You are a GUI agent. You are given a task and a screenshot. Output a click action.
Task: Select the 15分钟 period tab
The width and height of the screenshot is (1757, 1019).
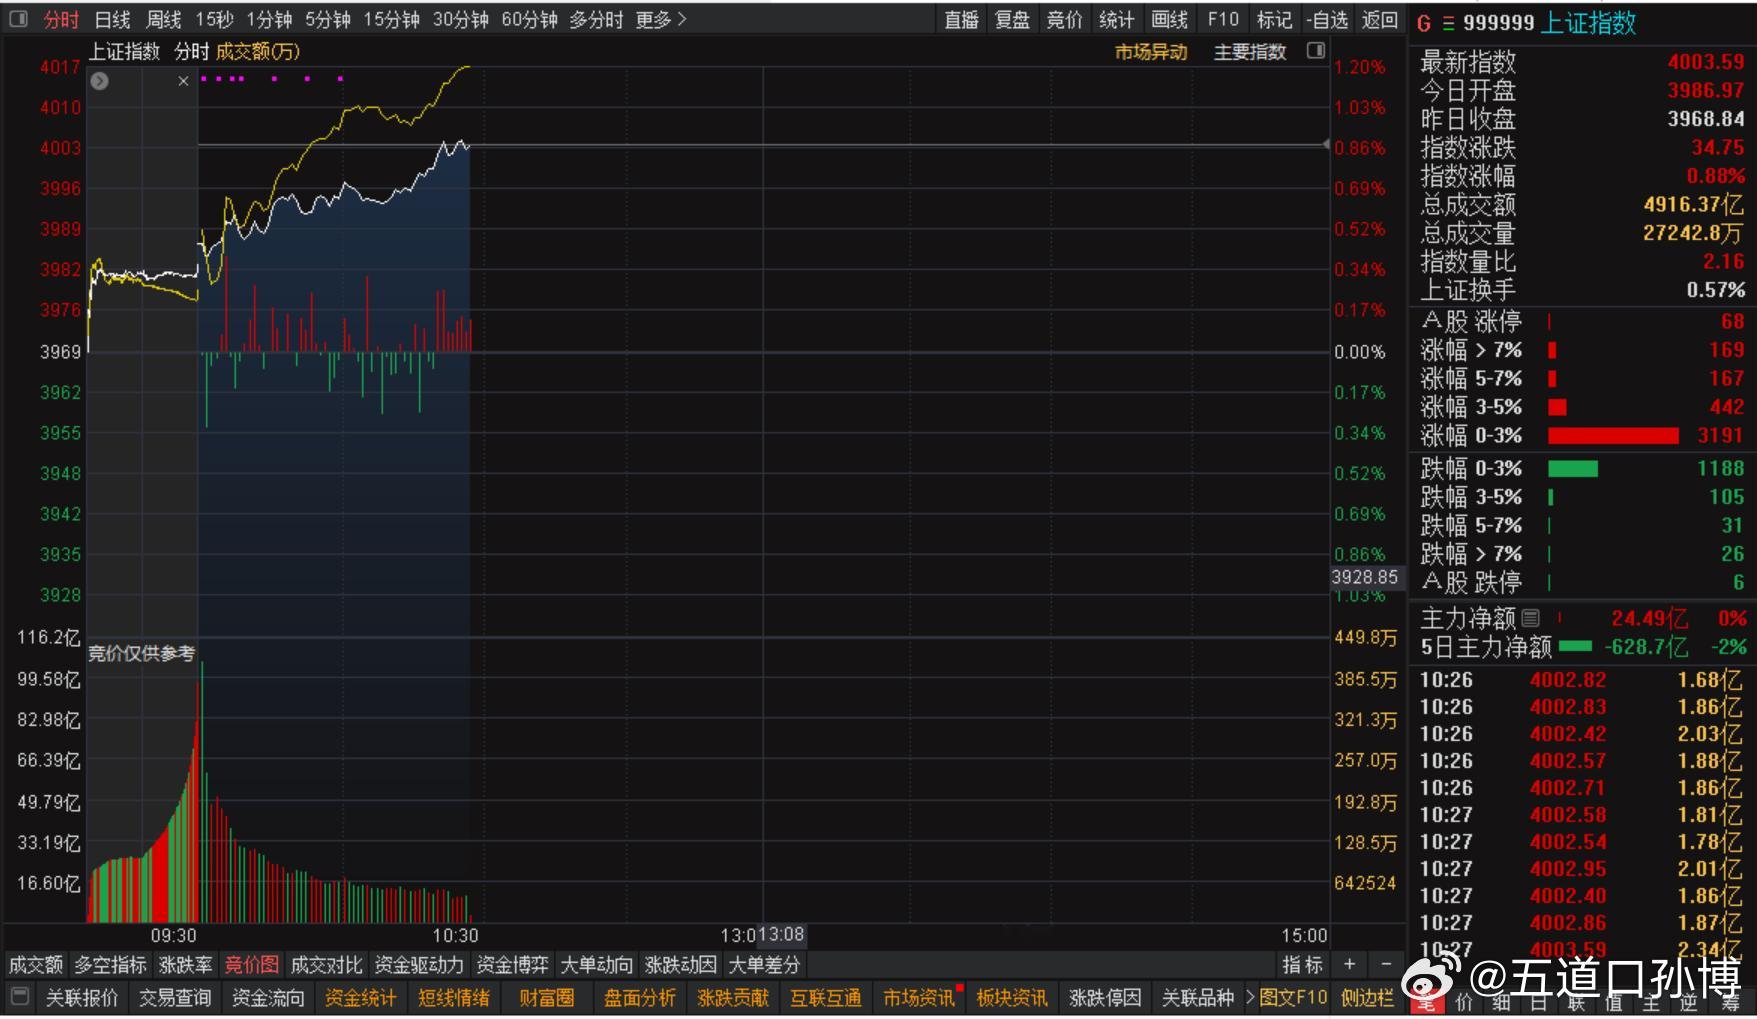pyautogui.click(x=391, y=19)
